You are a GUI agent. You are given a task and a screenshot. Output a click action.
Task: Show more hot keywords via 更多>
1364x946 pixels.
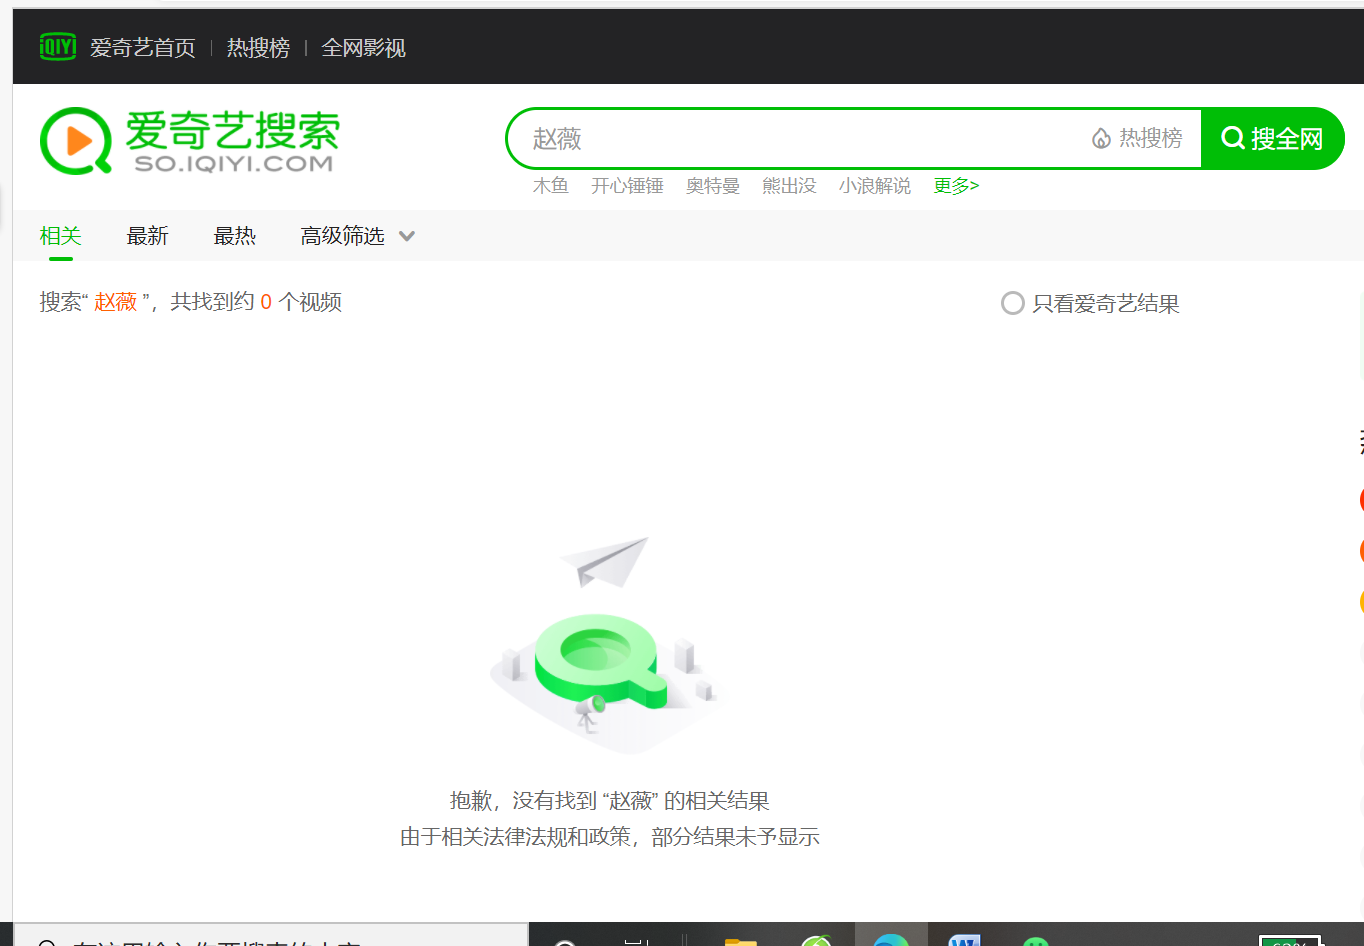tap(956, 186)
